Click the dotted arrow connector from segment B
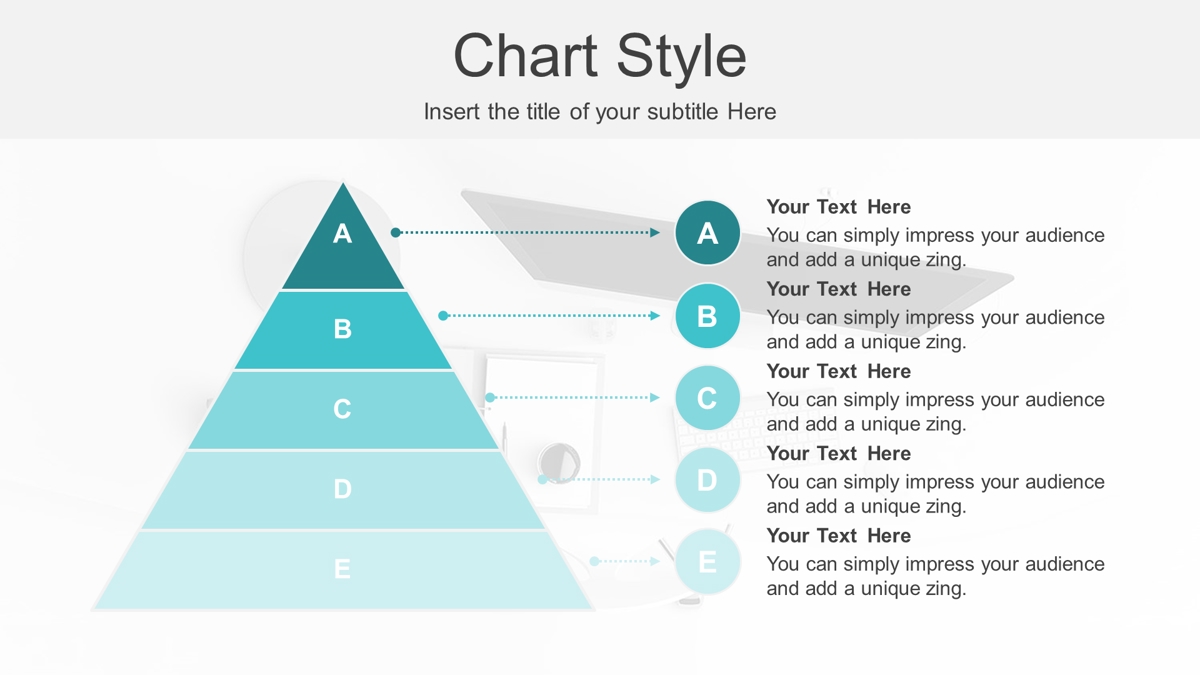 click(550, 315)
